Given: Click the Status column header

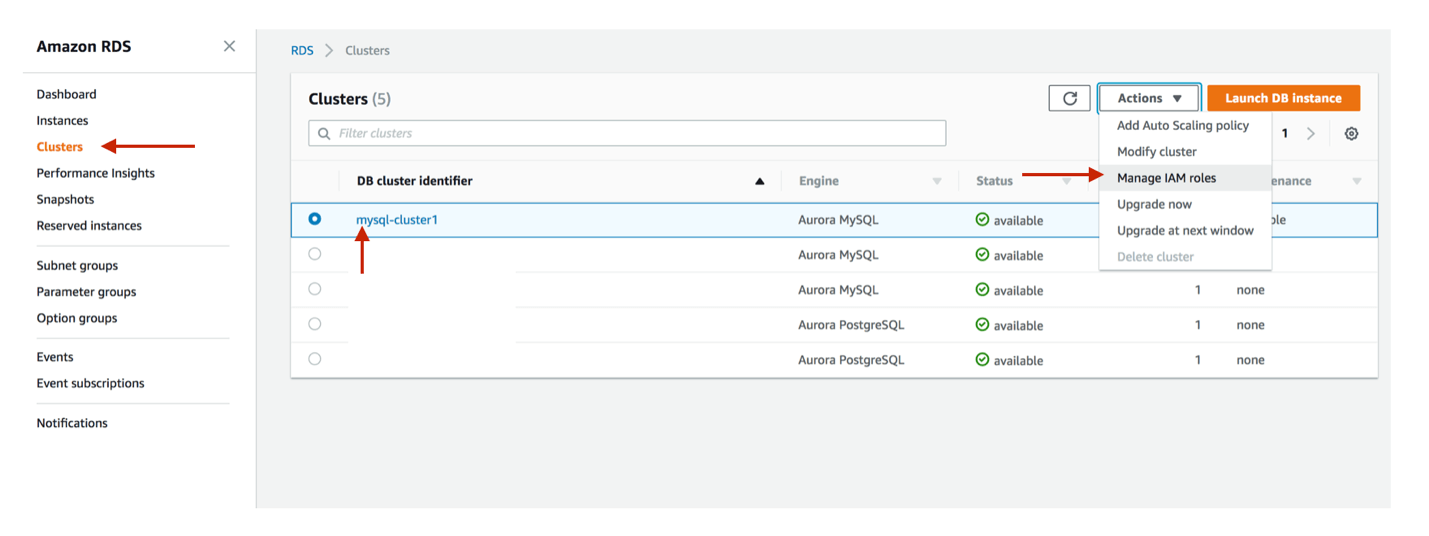Looking at the screenshot, I should coord(994,181).
